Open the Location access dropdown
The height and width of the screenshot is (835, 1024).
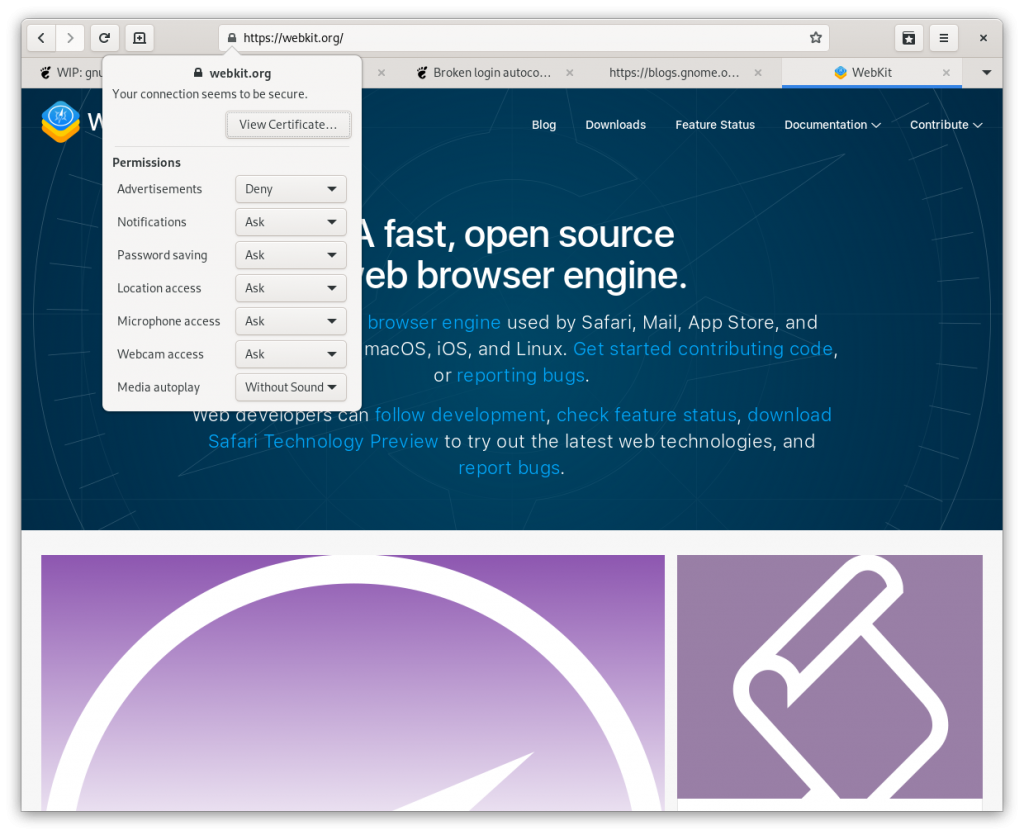(291, 288)
